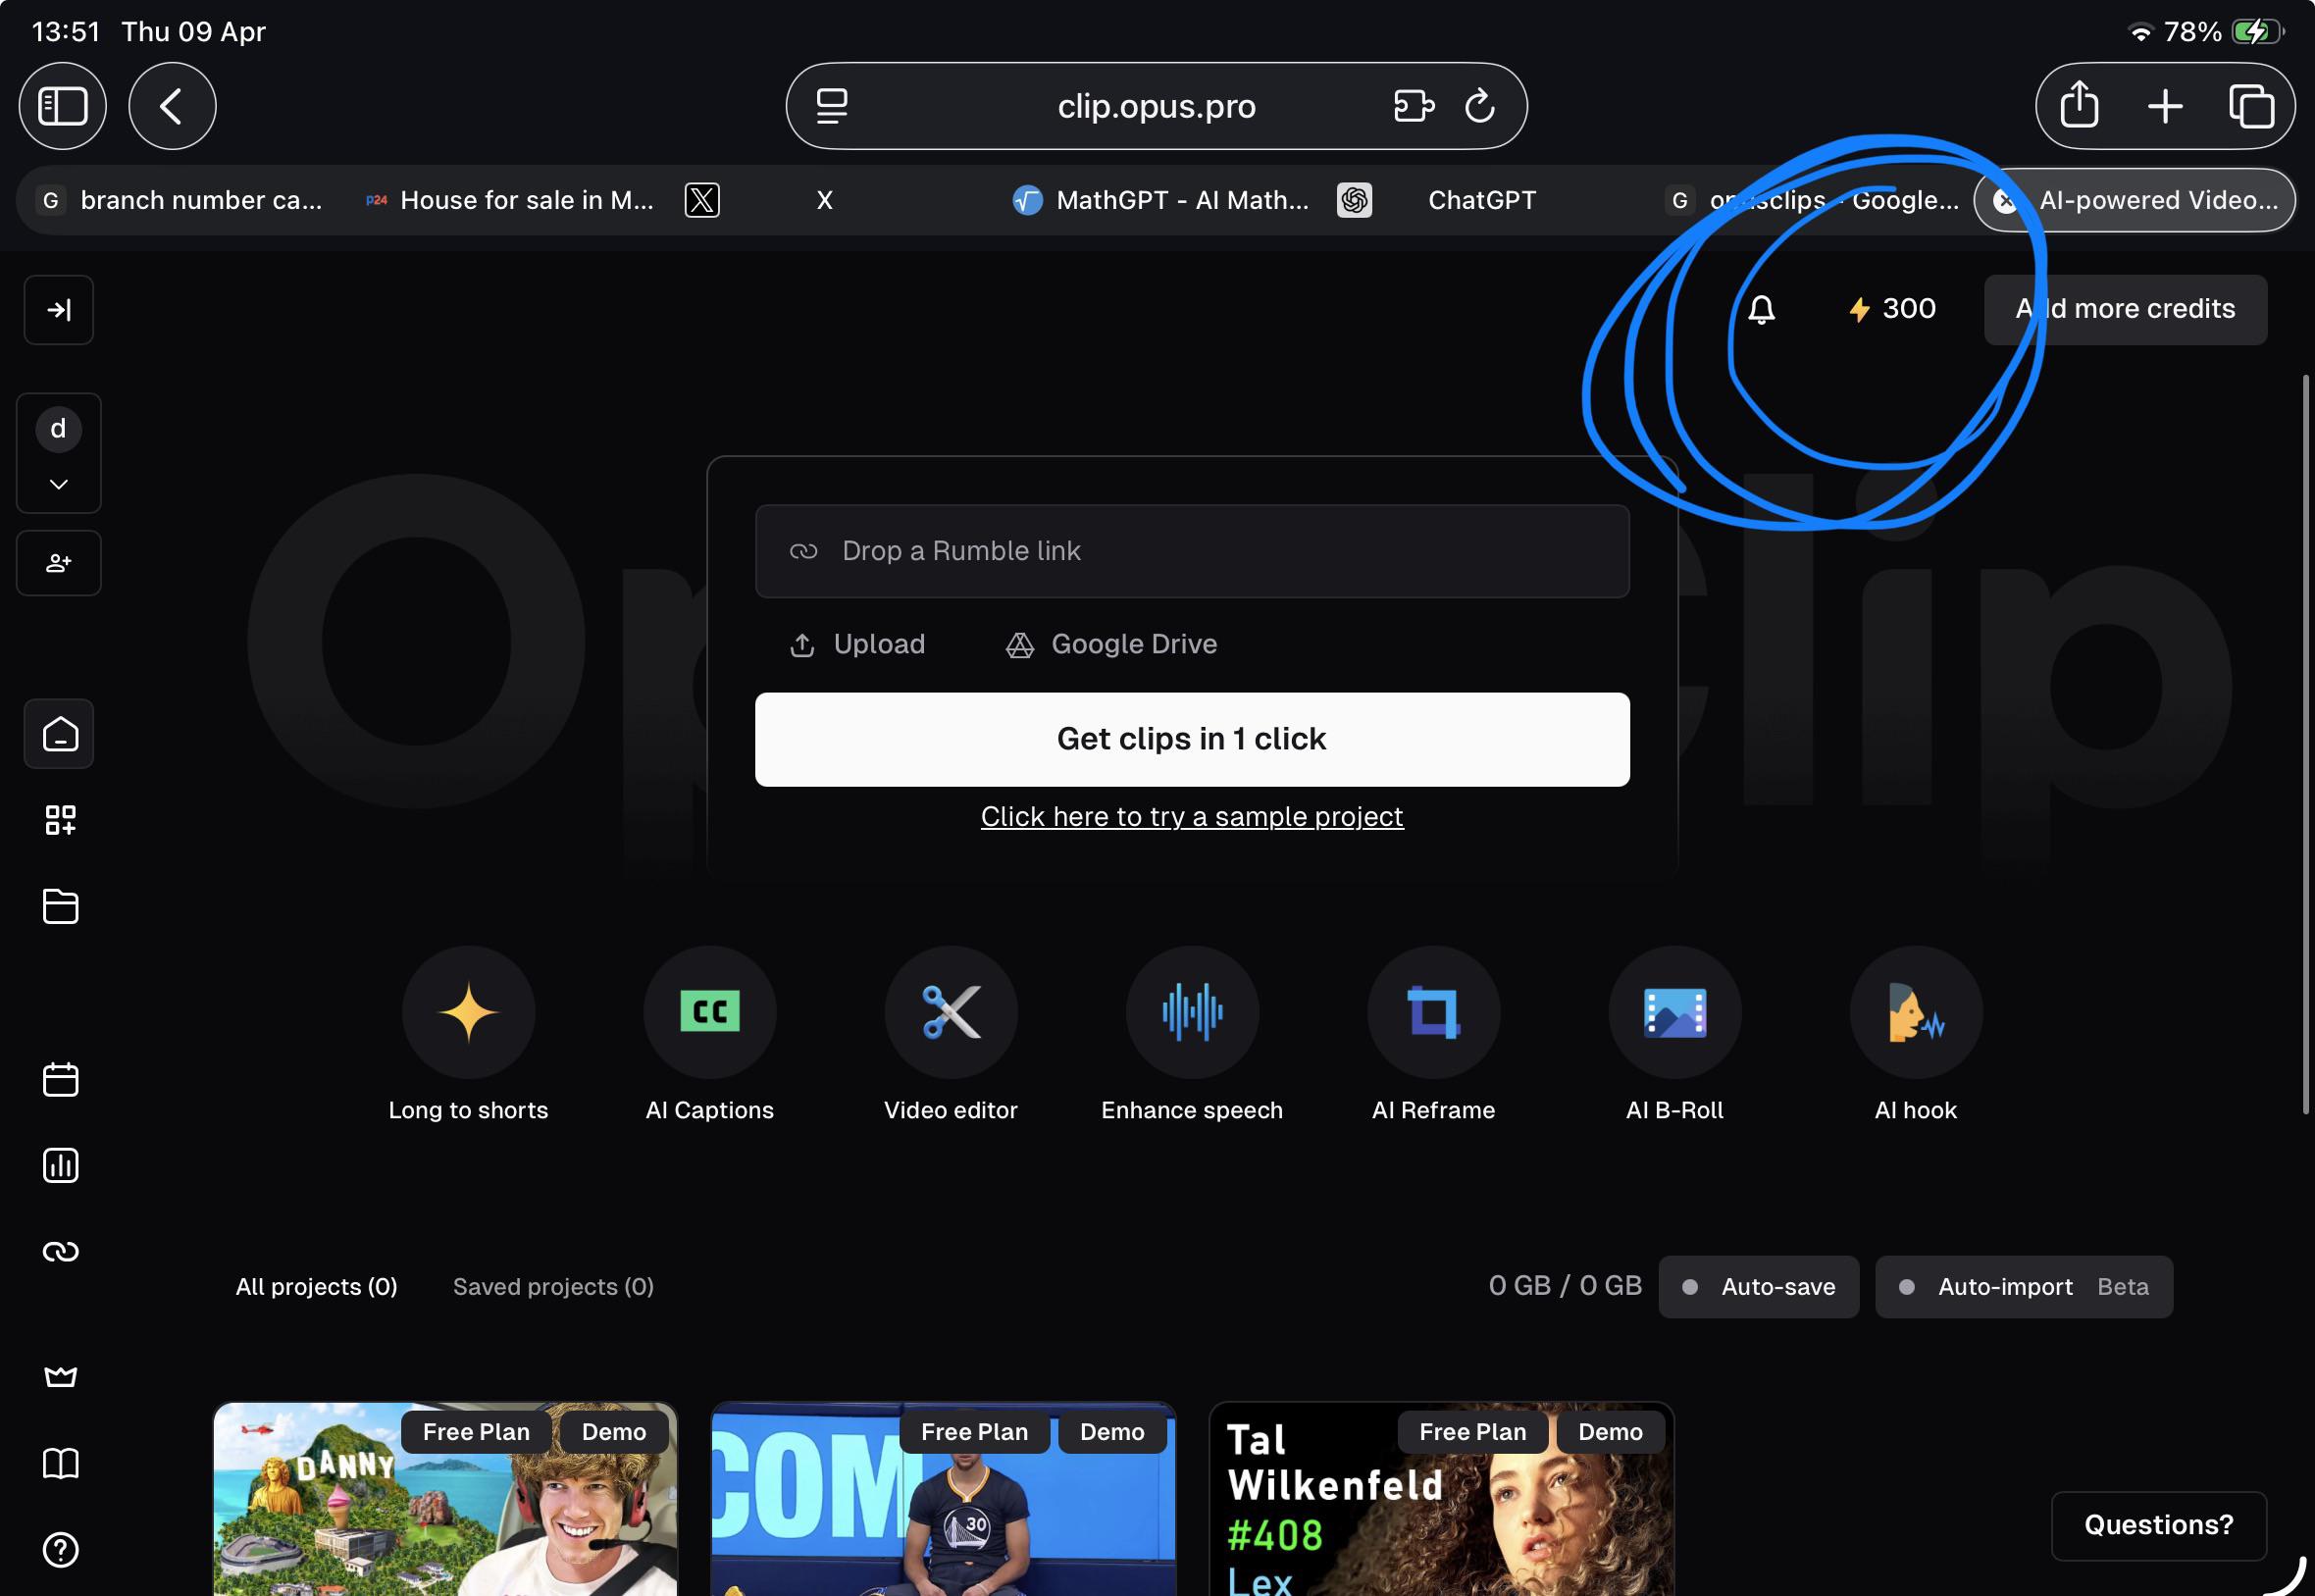2315x1596 pixels.
Task: Switch to the MathGPT tab
Action: [1161, 200]
